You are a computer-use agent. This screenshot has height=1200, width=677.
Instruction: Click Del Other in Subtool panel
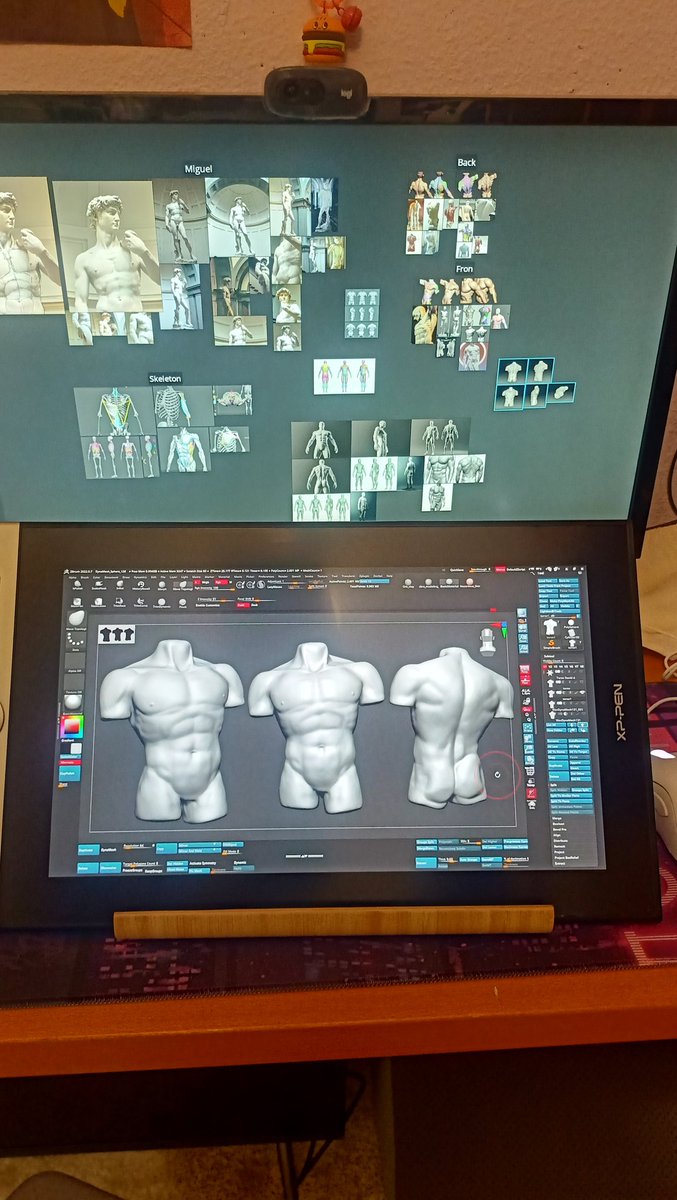[580, 773]
